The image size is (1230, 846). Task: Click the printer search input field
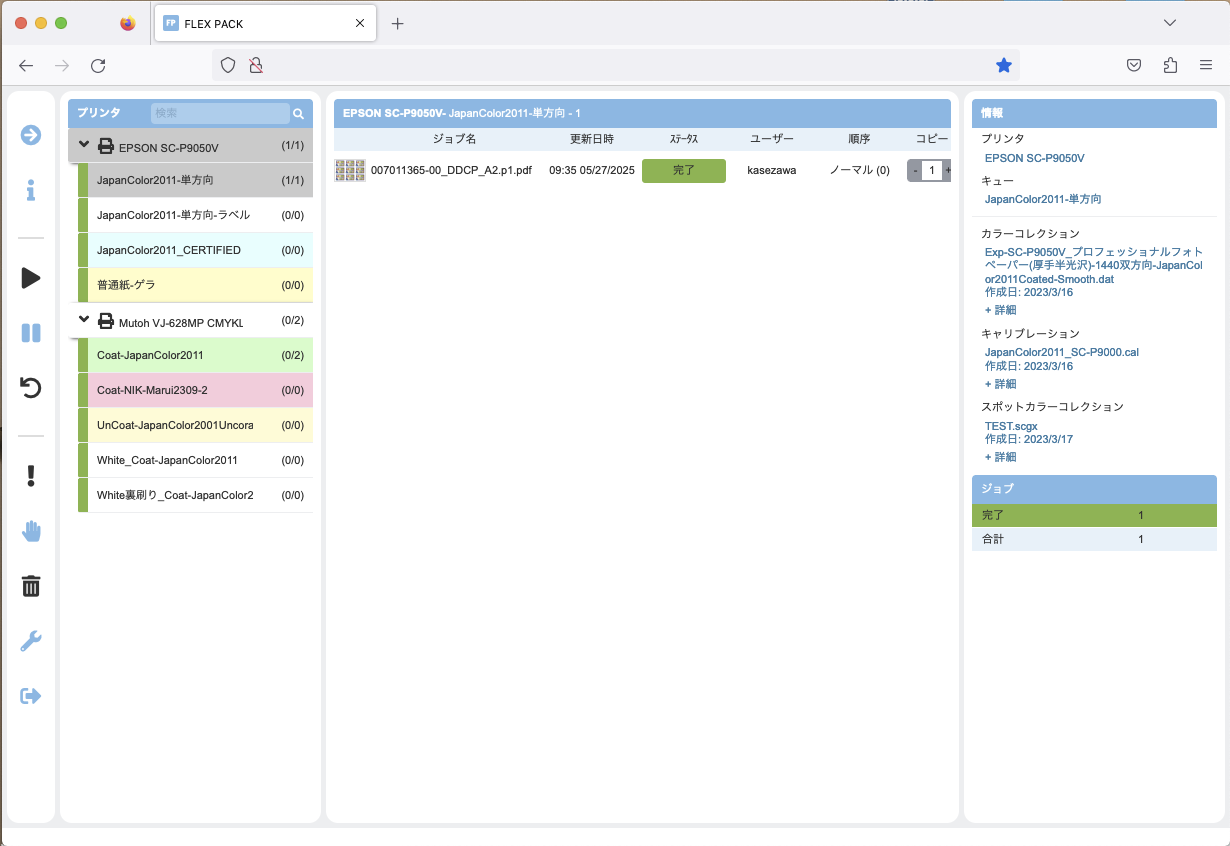220,113
